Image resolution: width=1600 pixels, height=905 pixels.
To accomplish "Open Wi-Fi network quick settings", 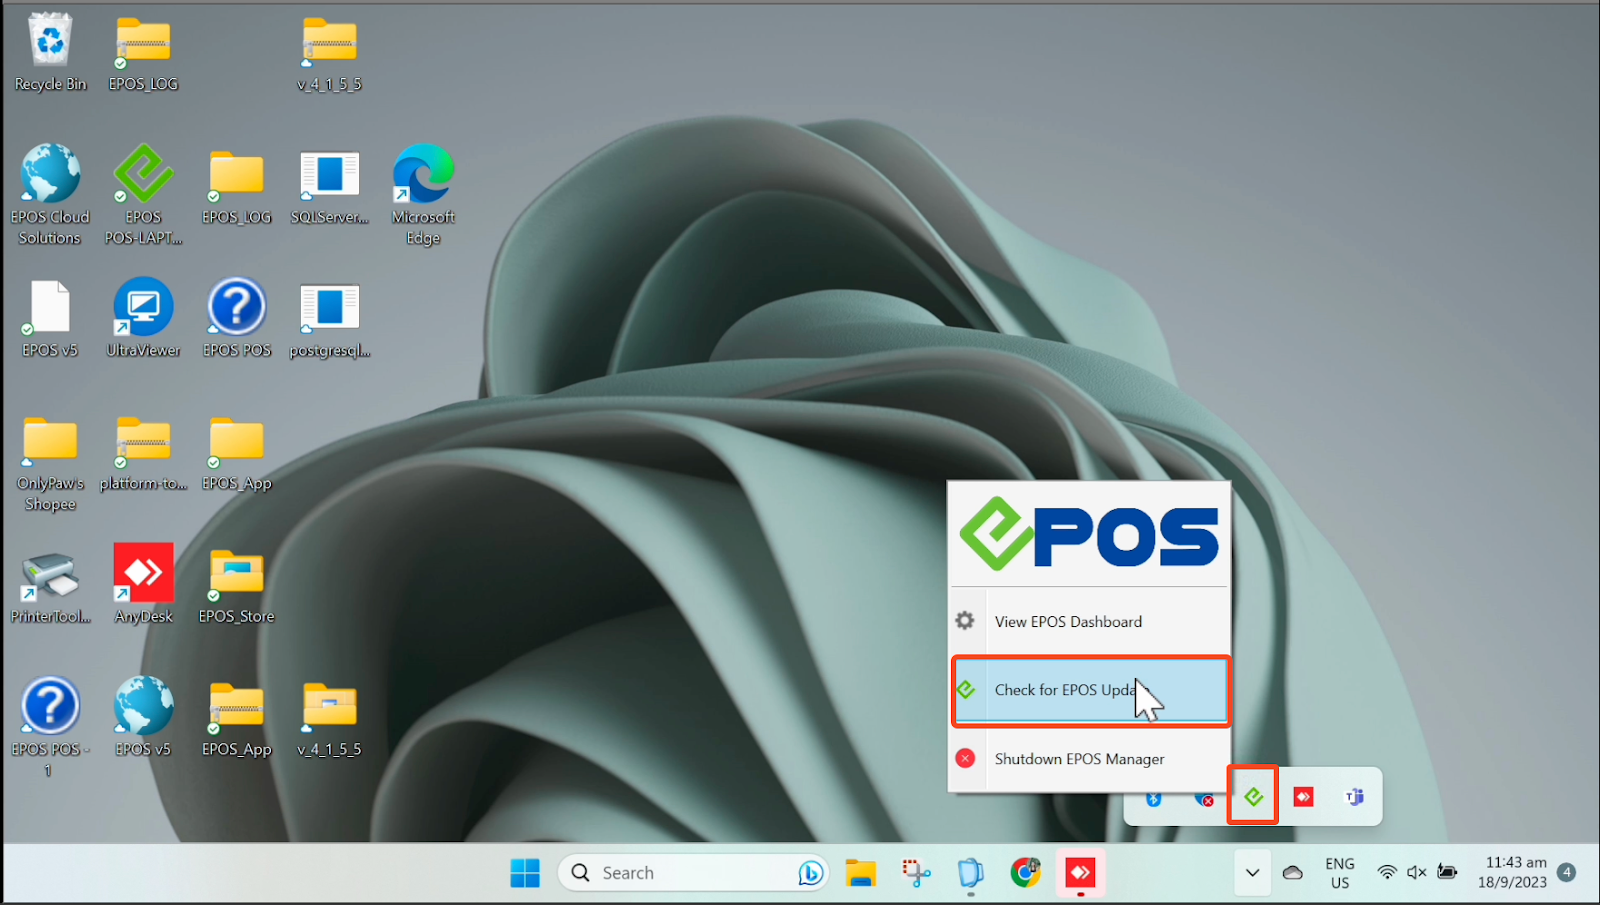I will [x=1387, y=873].
